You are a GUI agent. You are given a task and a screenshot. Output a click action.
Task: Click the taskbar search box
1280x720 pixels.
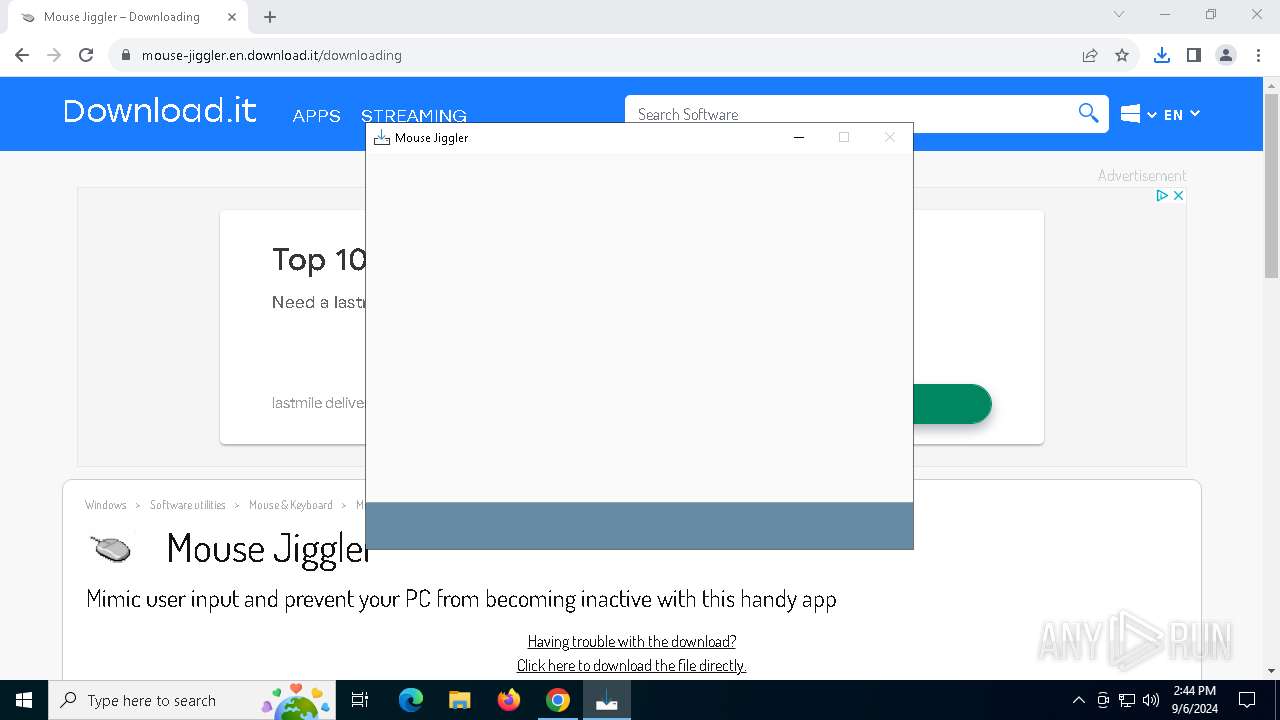(x=192, y=700)
